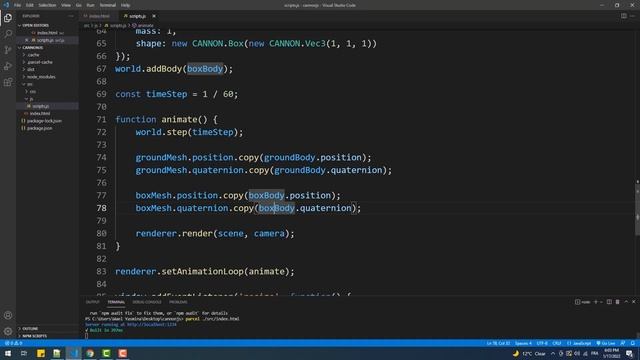Image resolution: width=640 pixels, height=360 pixels.
Task: Click the new terminal plus icon
Action: pyautogui.click(x=596, y=302)
